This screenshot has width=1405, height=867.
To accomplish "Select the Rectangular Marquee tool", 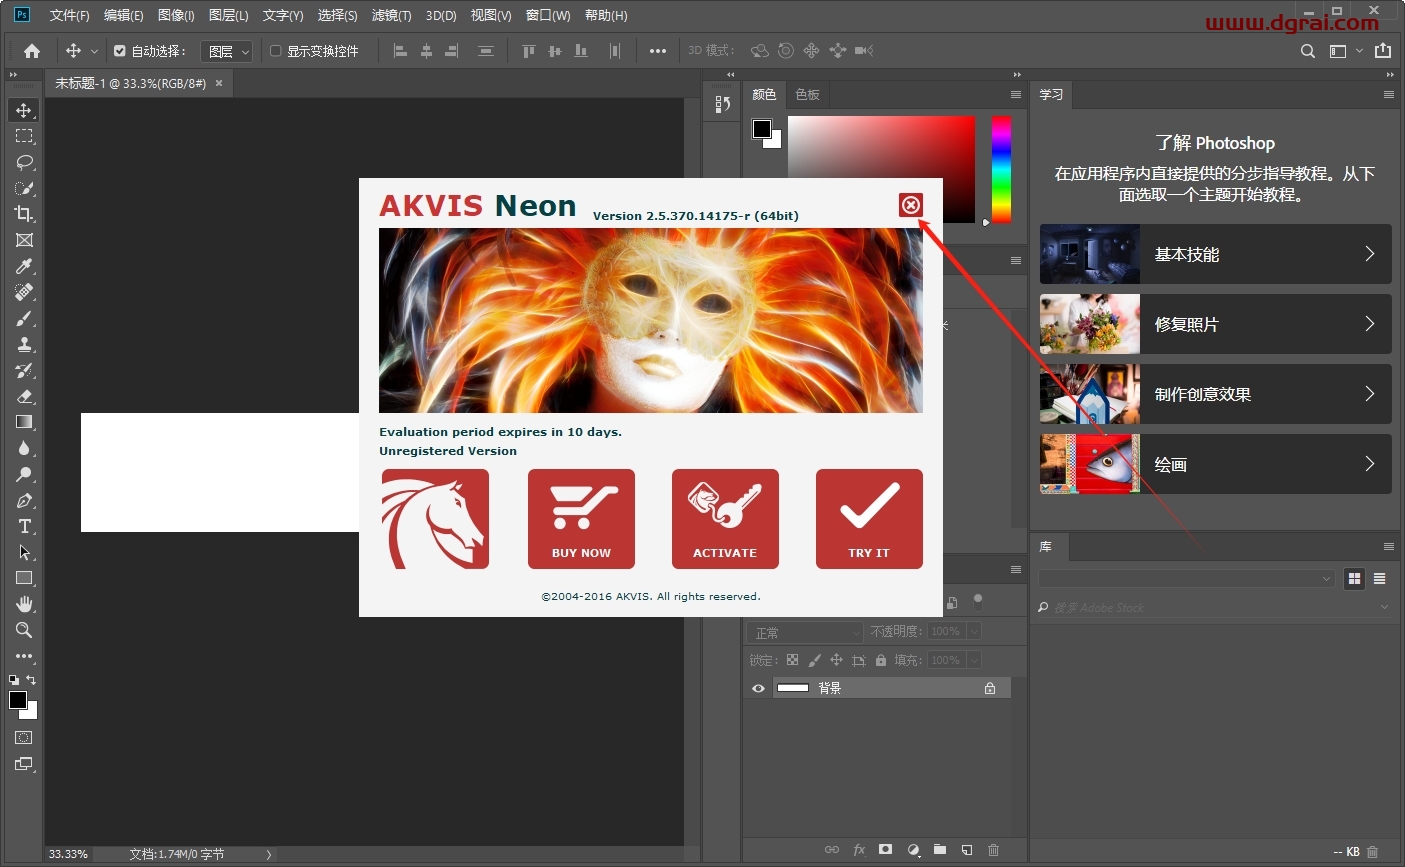I will click(24, 136).
